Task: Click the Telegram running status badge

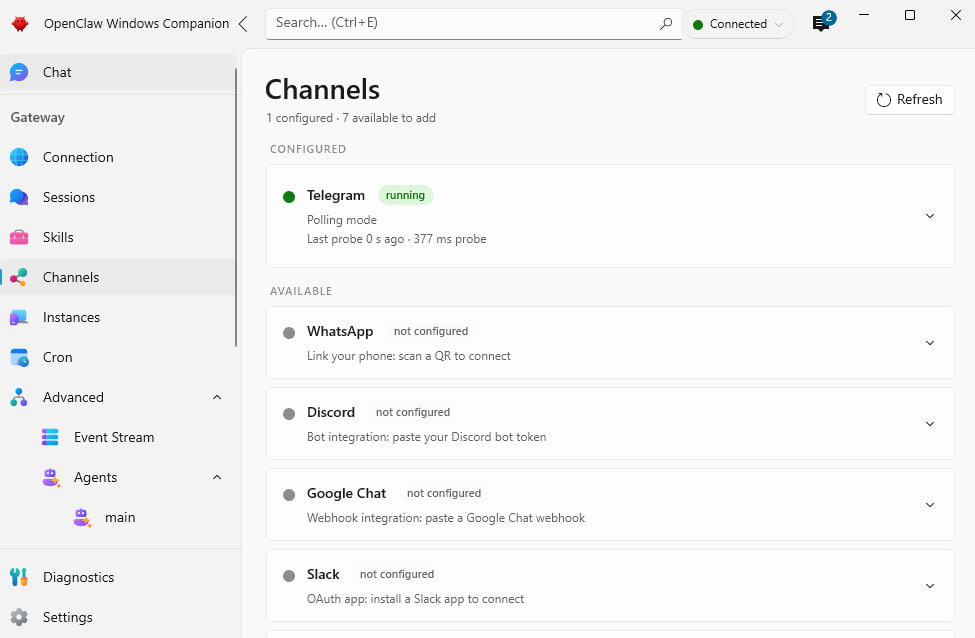Action: 405,195
